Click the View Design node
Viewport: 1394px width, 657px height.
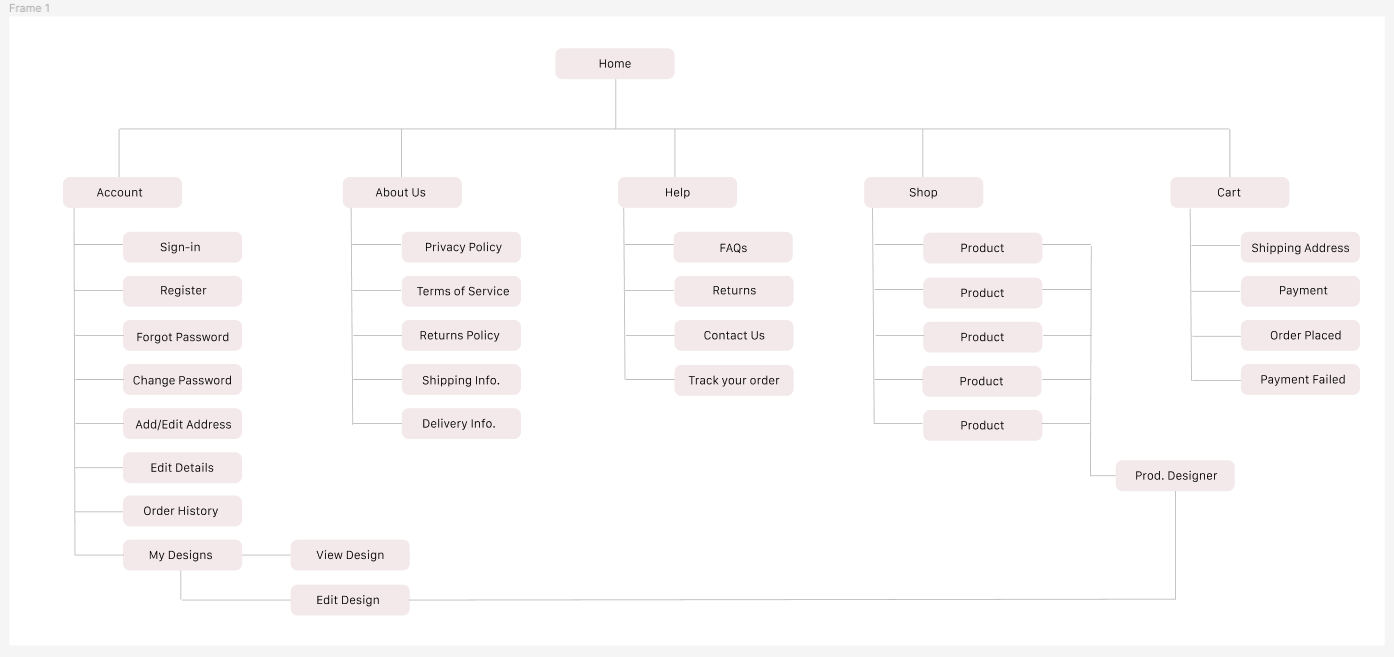click(x=350, y=555)
